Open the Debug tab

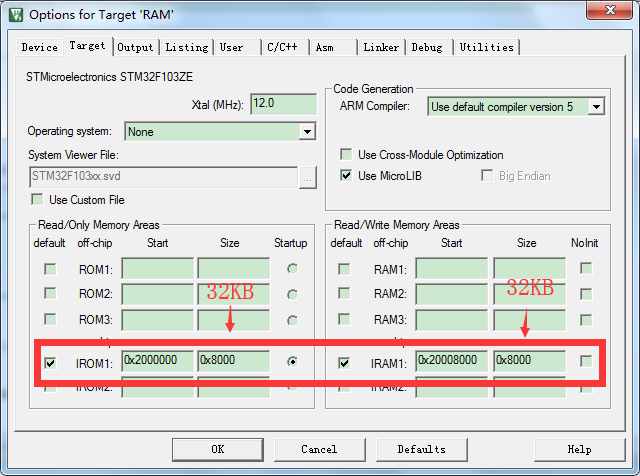[x=427, y=47]
